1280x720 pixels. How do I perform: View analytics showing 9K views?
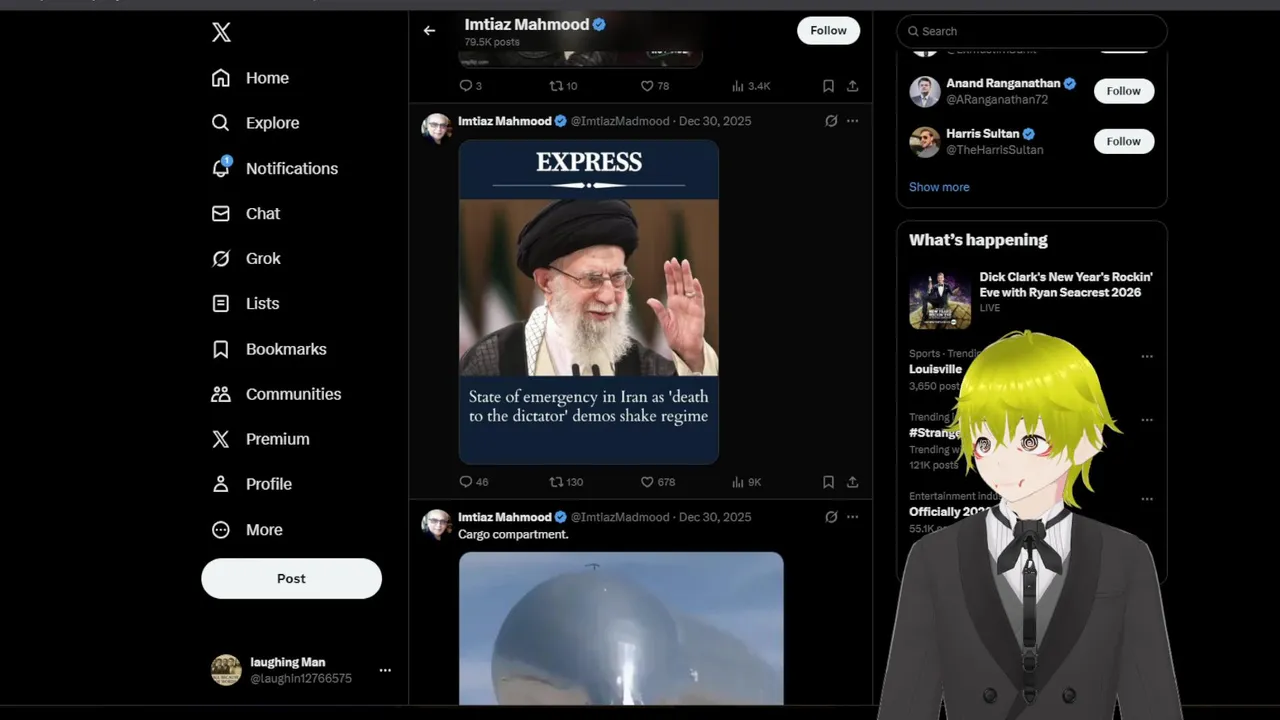point(746,482)
